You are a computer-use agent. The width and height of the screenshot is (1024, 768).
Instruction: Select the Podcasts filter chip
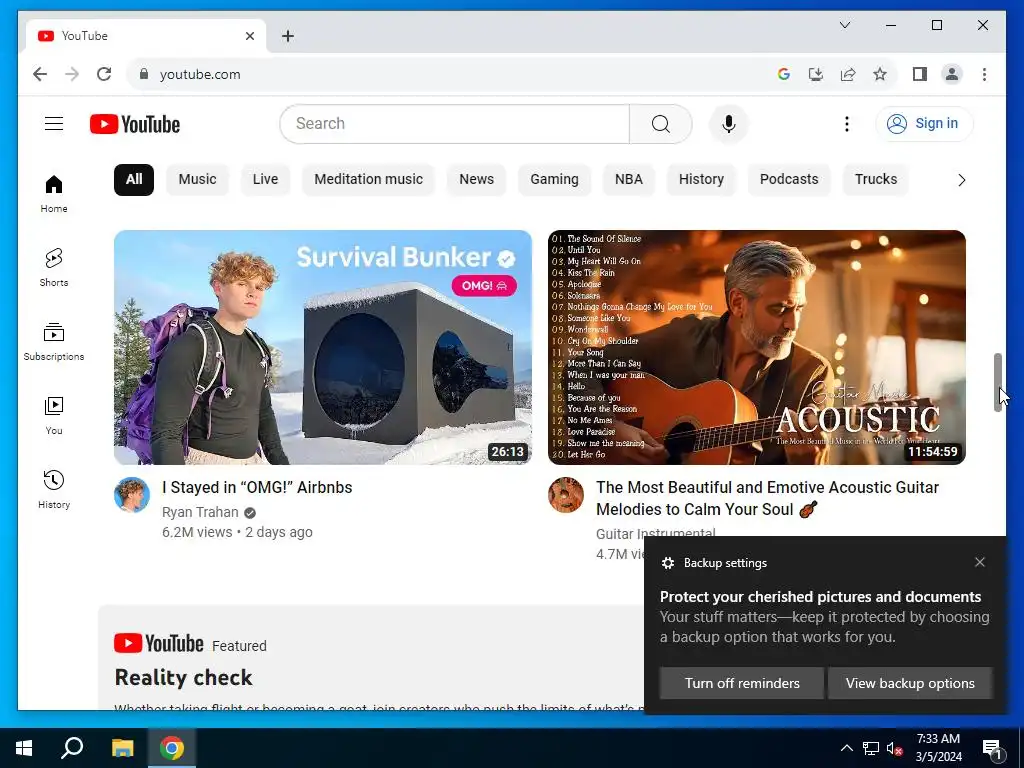tap(789, 180)
